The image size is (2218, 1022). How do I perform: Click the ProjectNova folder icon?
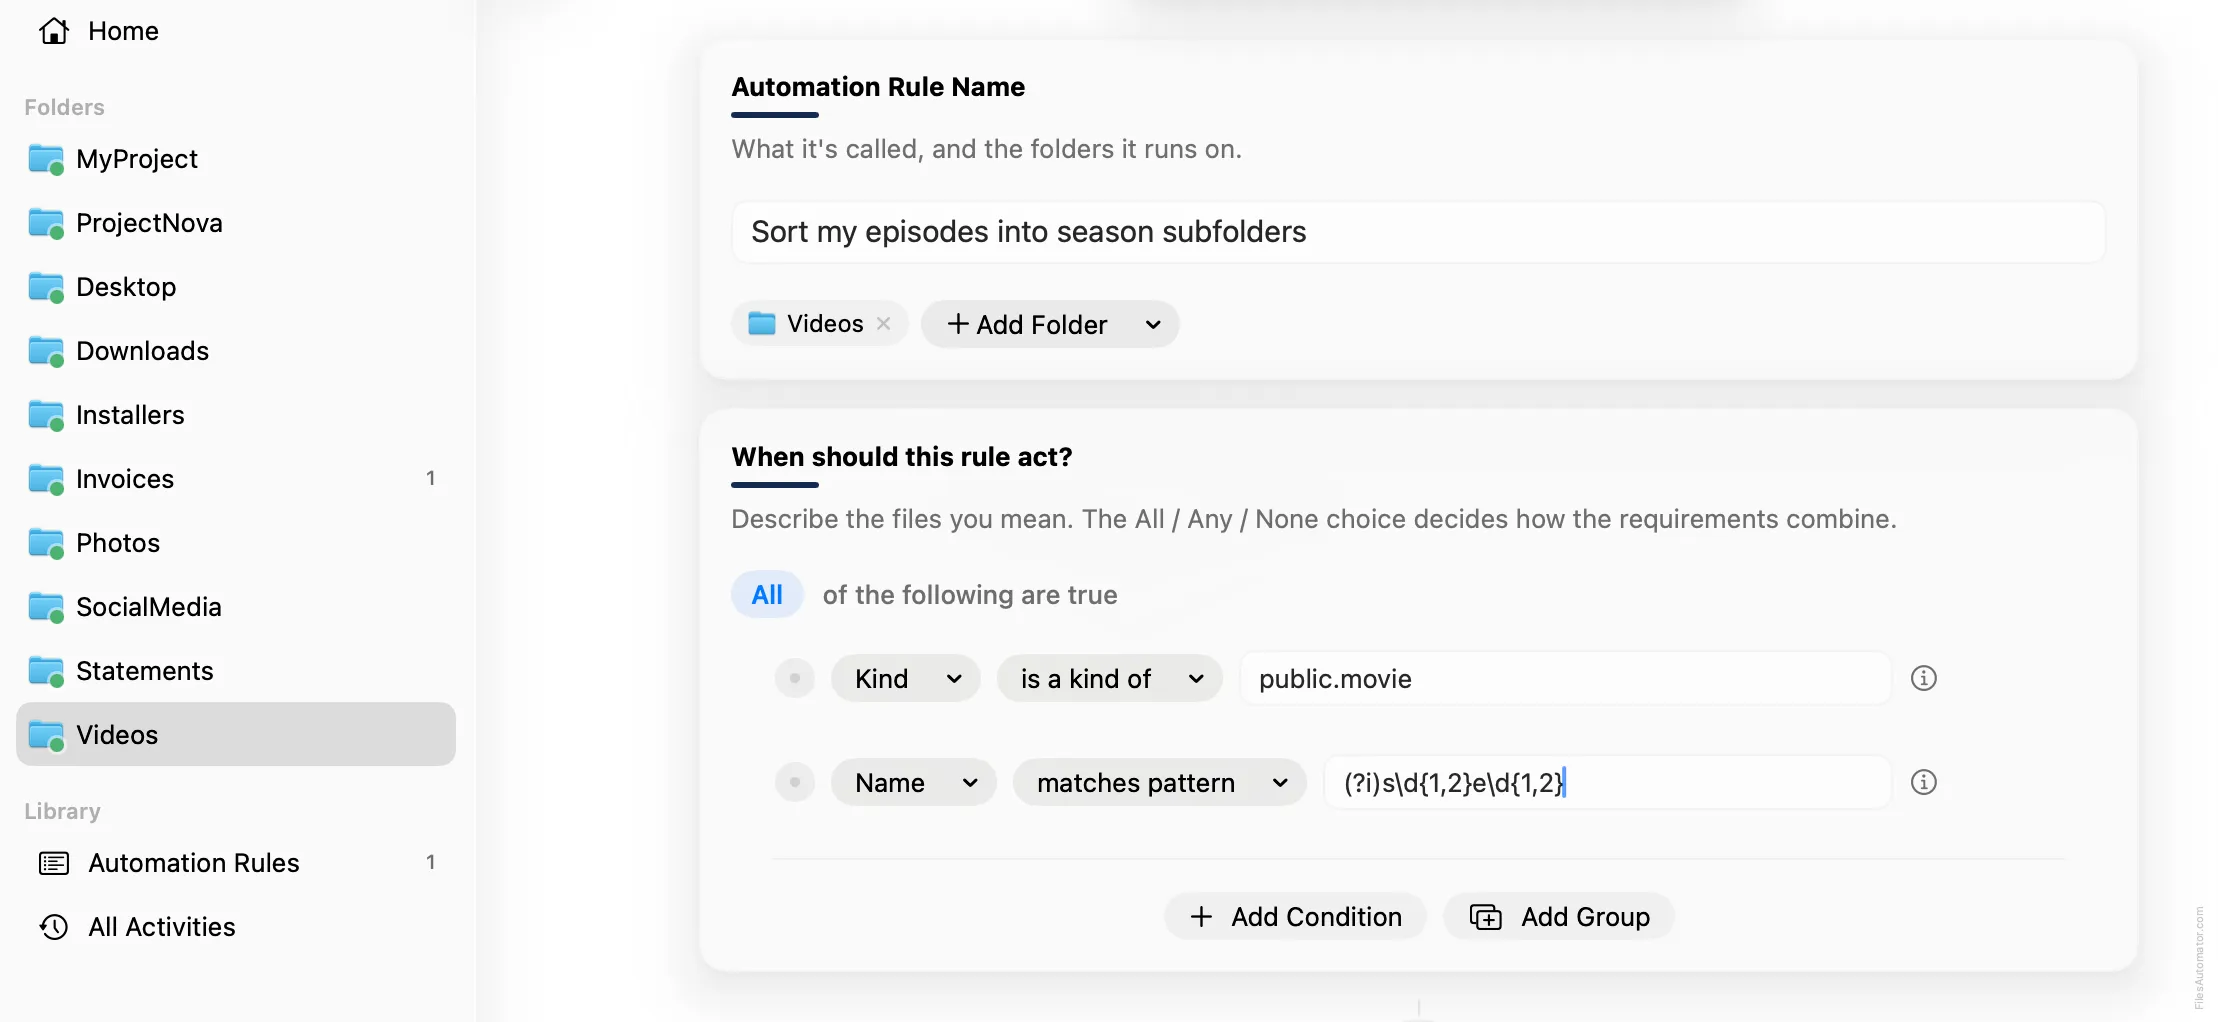(x=46, y=223)
